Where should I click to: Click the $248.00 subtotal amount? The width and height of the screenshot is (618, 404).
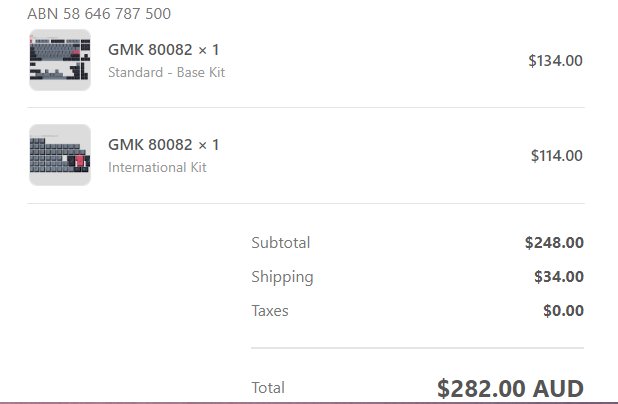coord(554,243)
